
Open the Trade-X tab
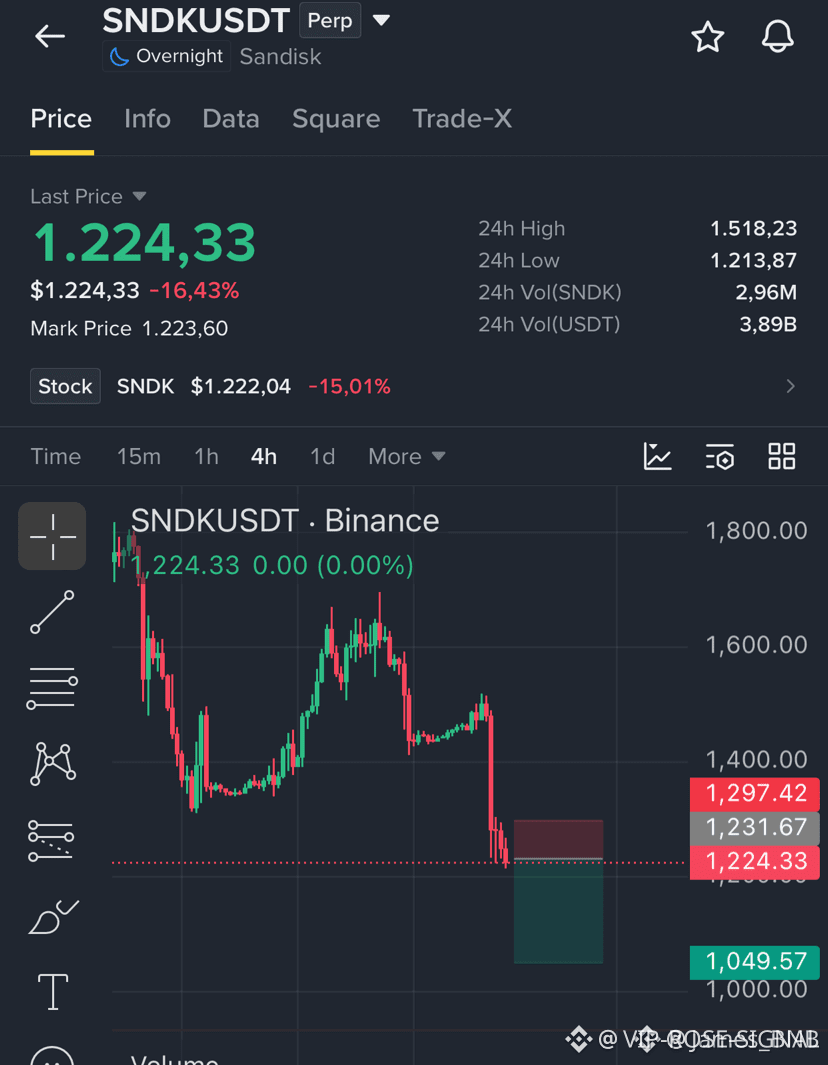point(462,119)
